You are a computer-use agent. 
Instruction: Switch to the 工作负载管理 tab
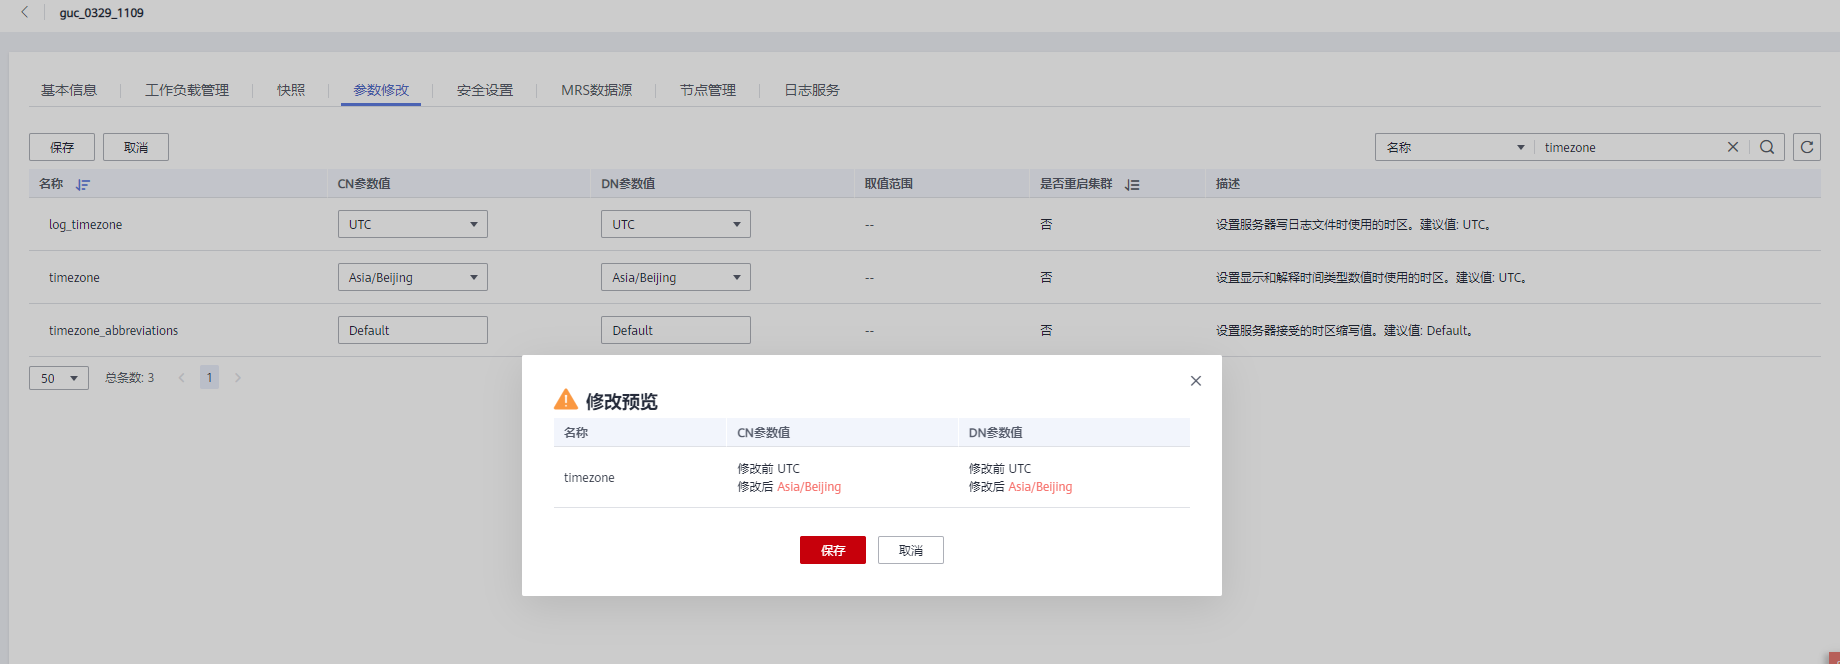pos(187,90)
